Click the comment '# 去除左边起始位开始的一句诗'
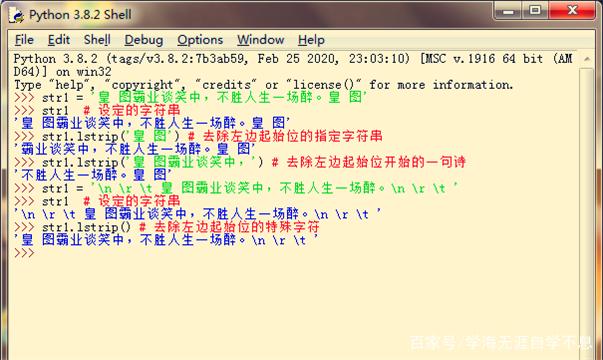 coord(368,162)
